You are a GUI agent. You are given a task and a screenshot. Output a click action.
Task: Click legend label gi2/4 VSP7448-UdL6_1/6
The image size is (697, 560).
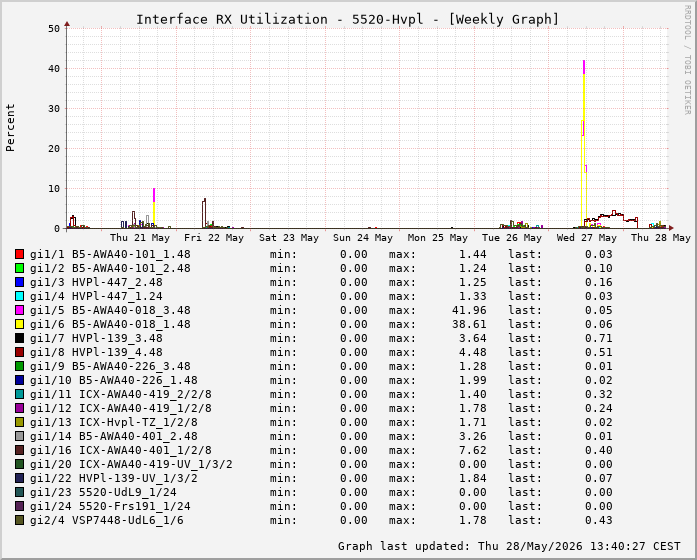pos(107,520)
